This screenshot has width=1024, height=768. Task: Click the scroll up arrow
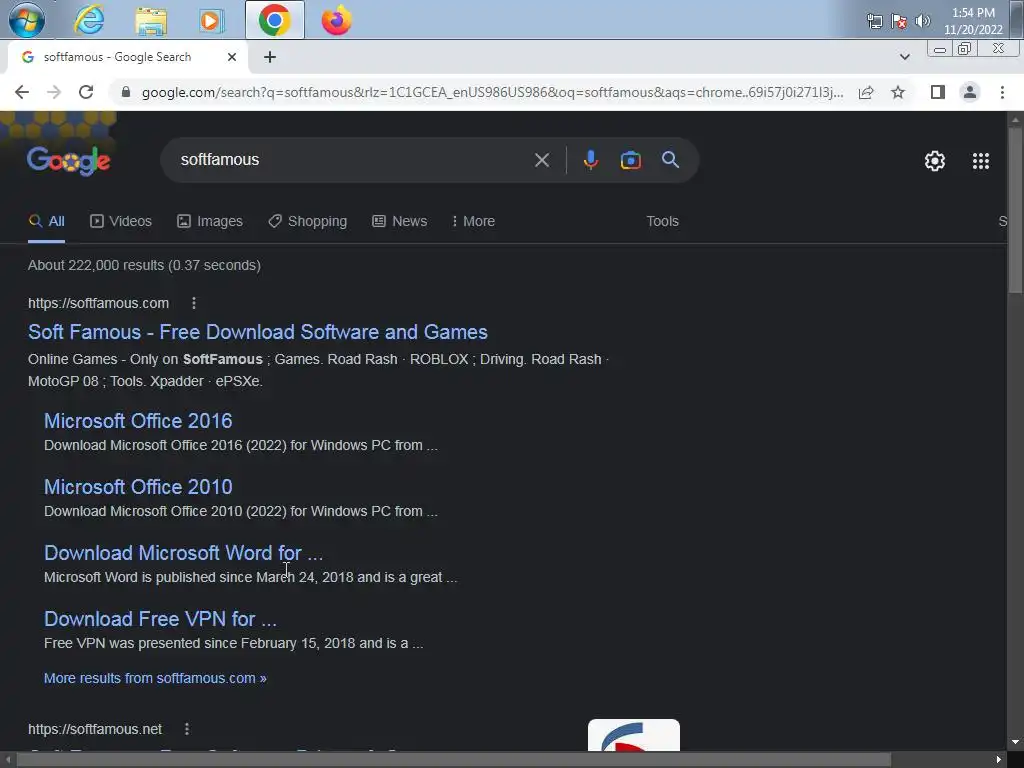1015,120
